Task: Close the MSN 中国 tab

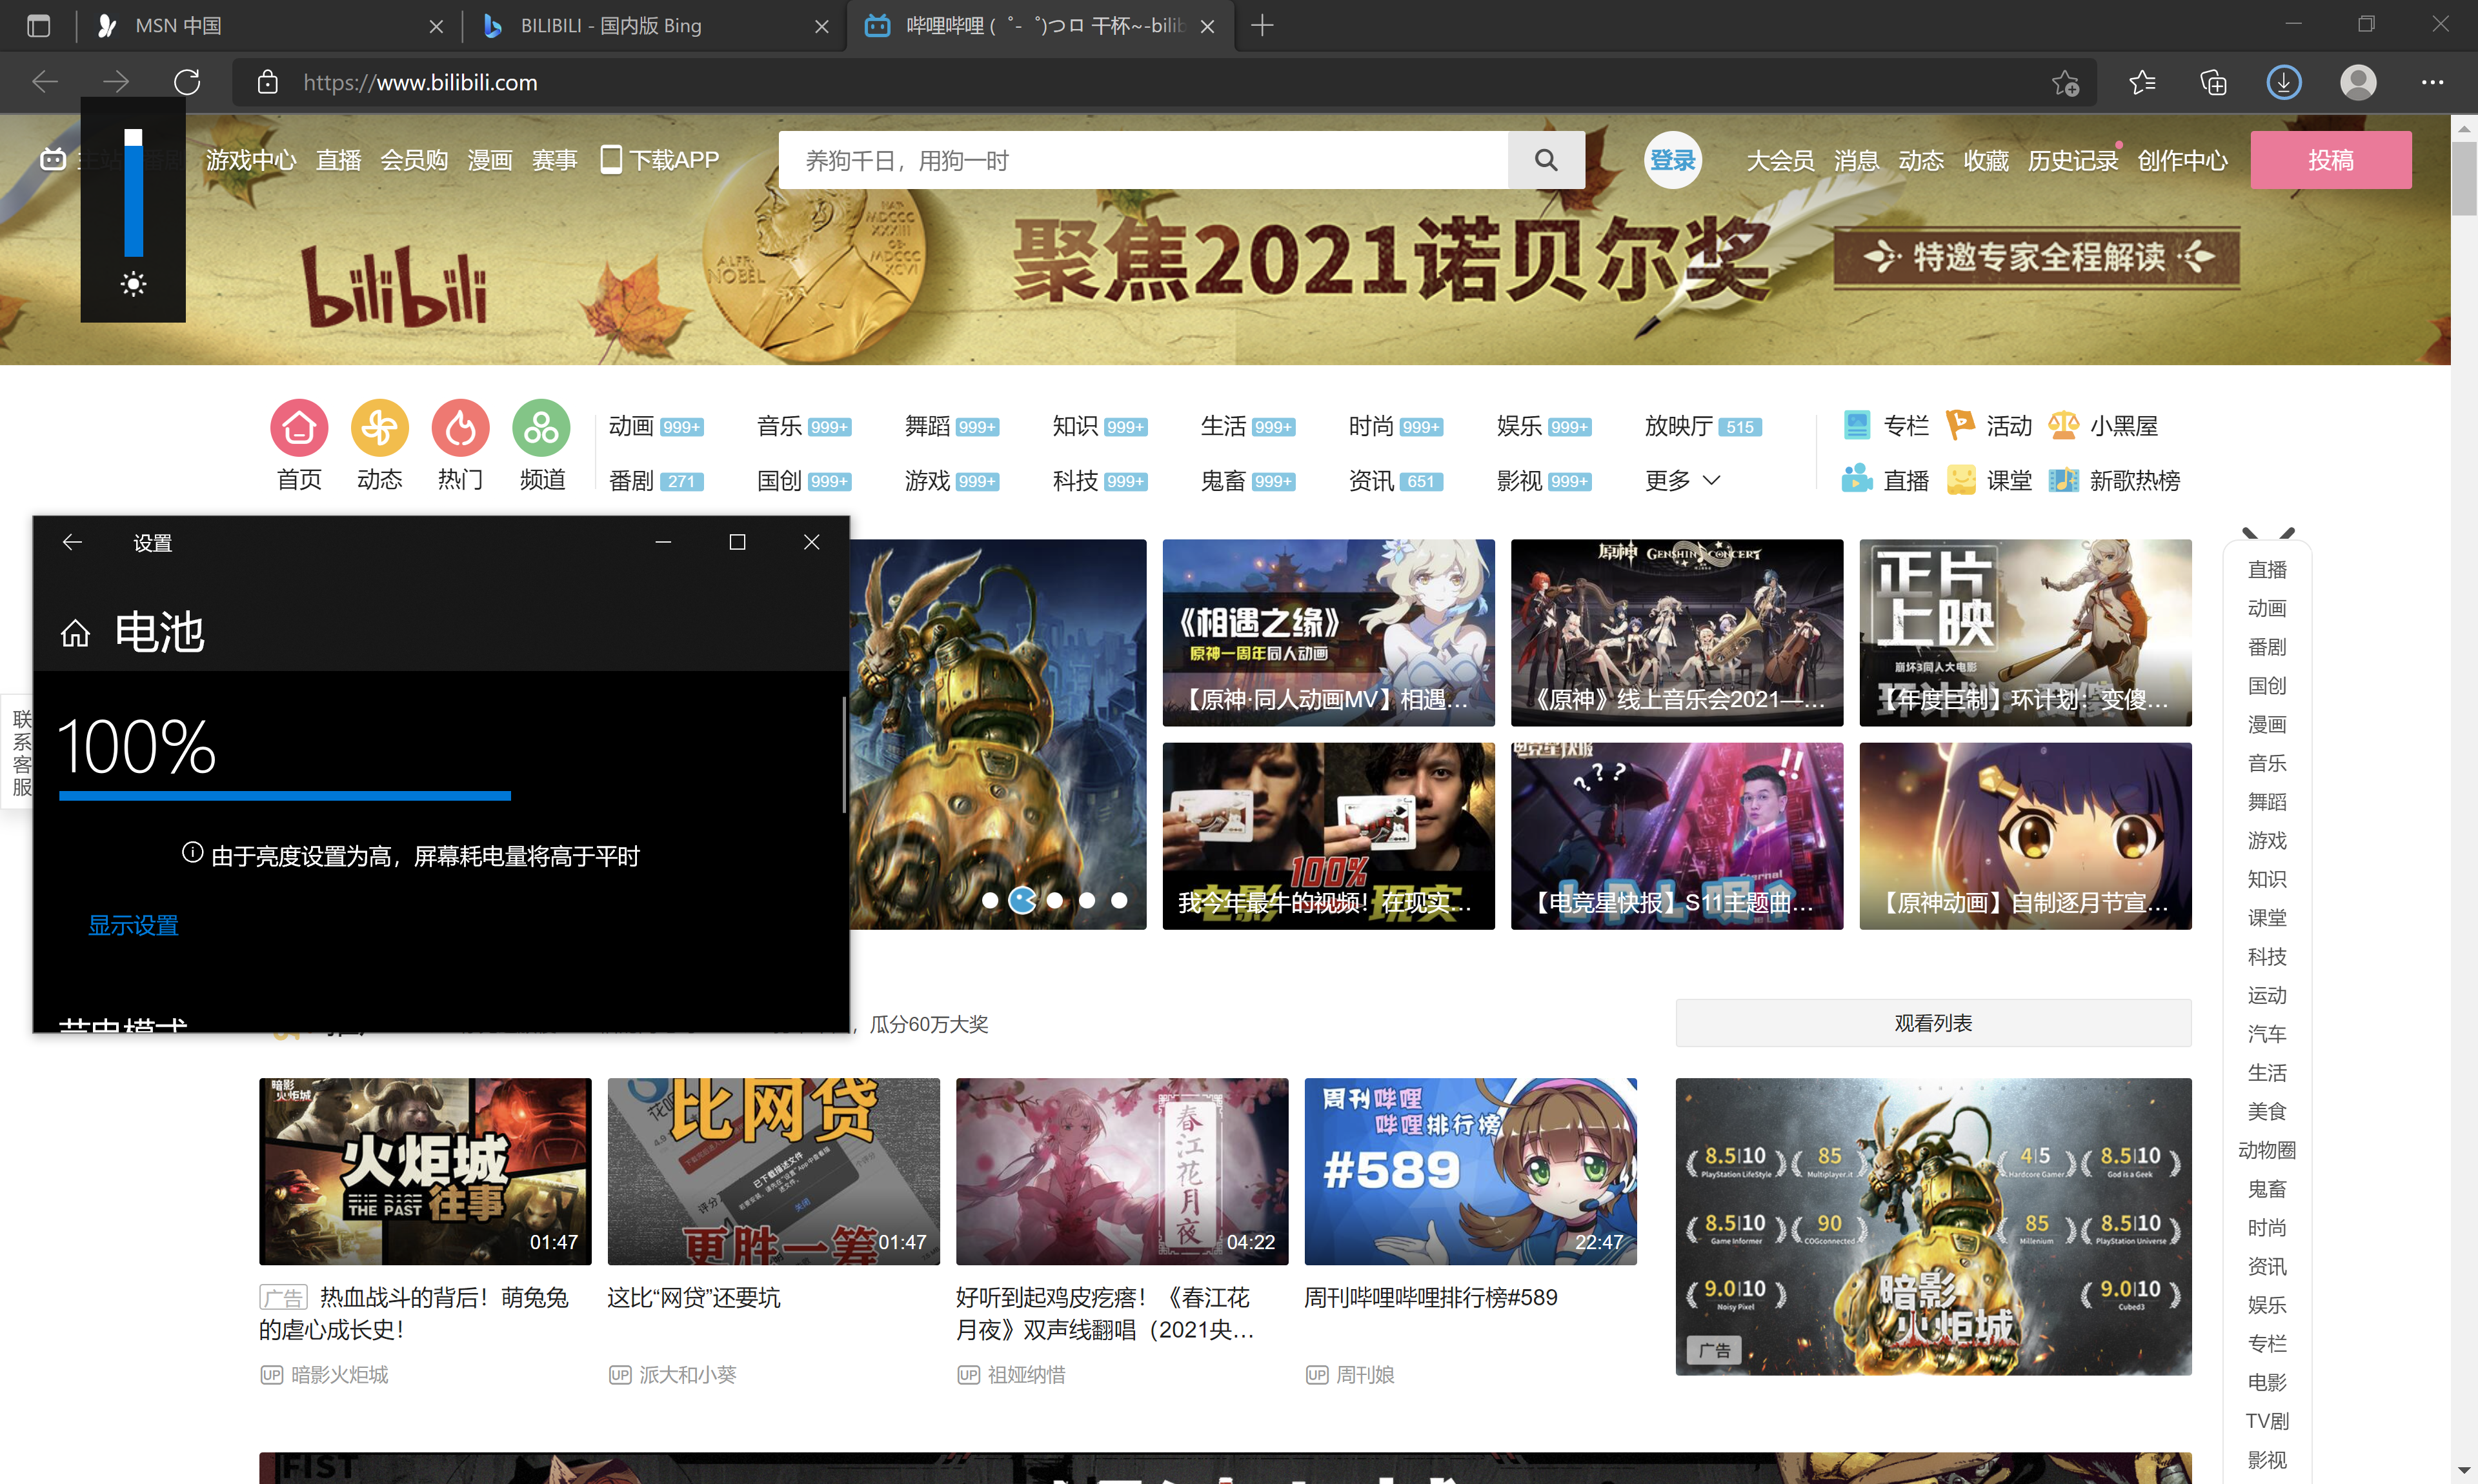Action: click(436, 27)
